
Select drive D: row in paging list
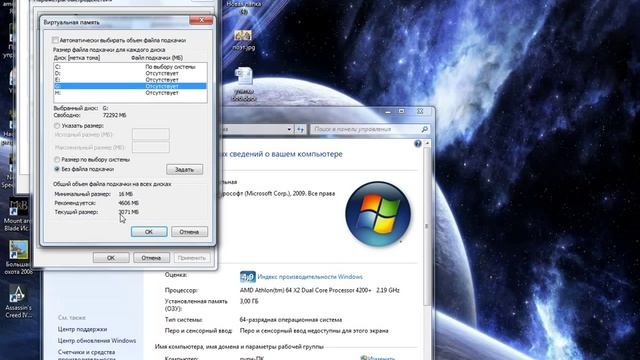tap(130, 73)
